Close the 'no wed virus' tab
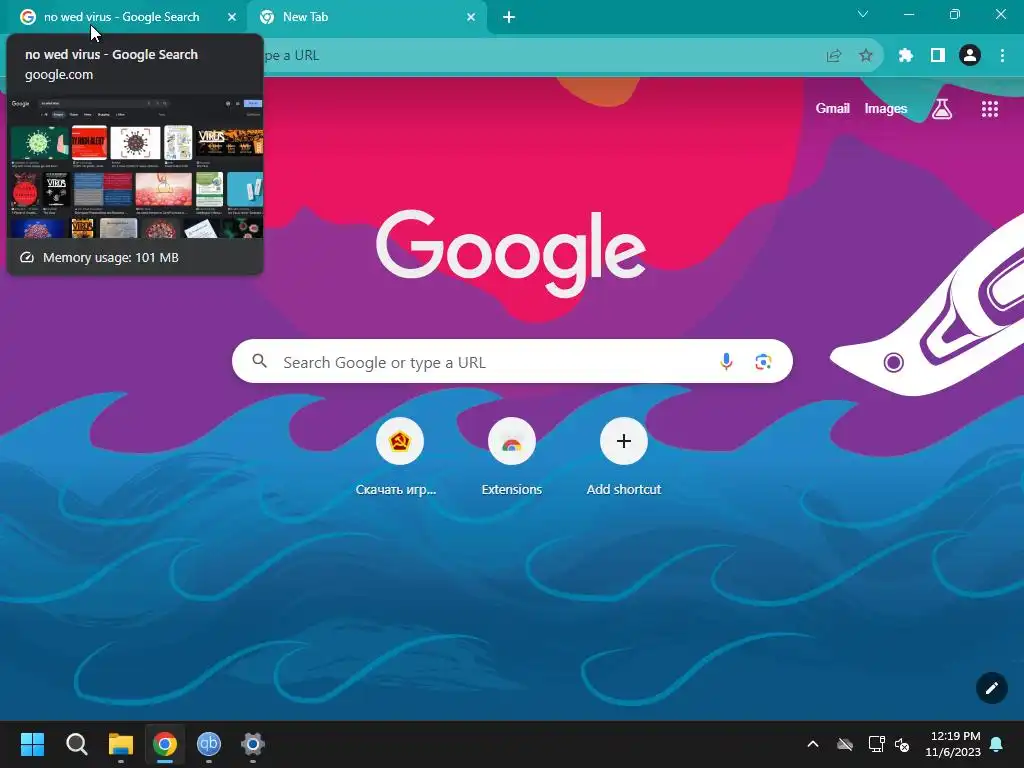 (232, 17)
